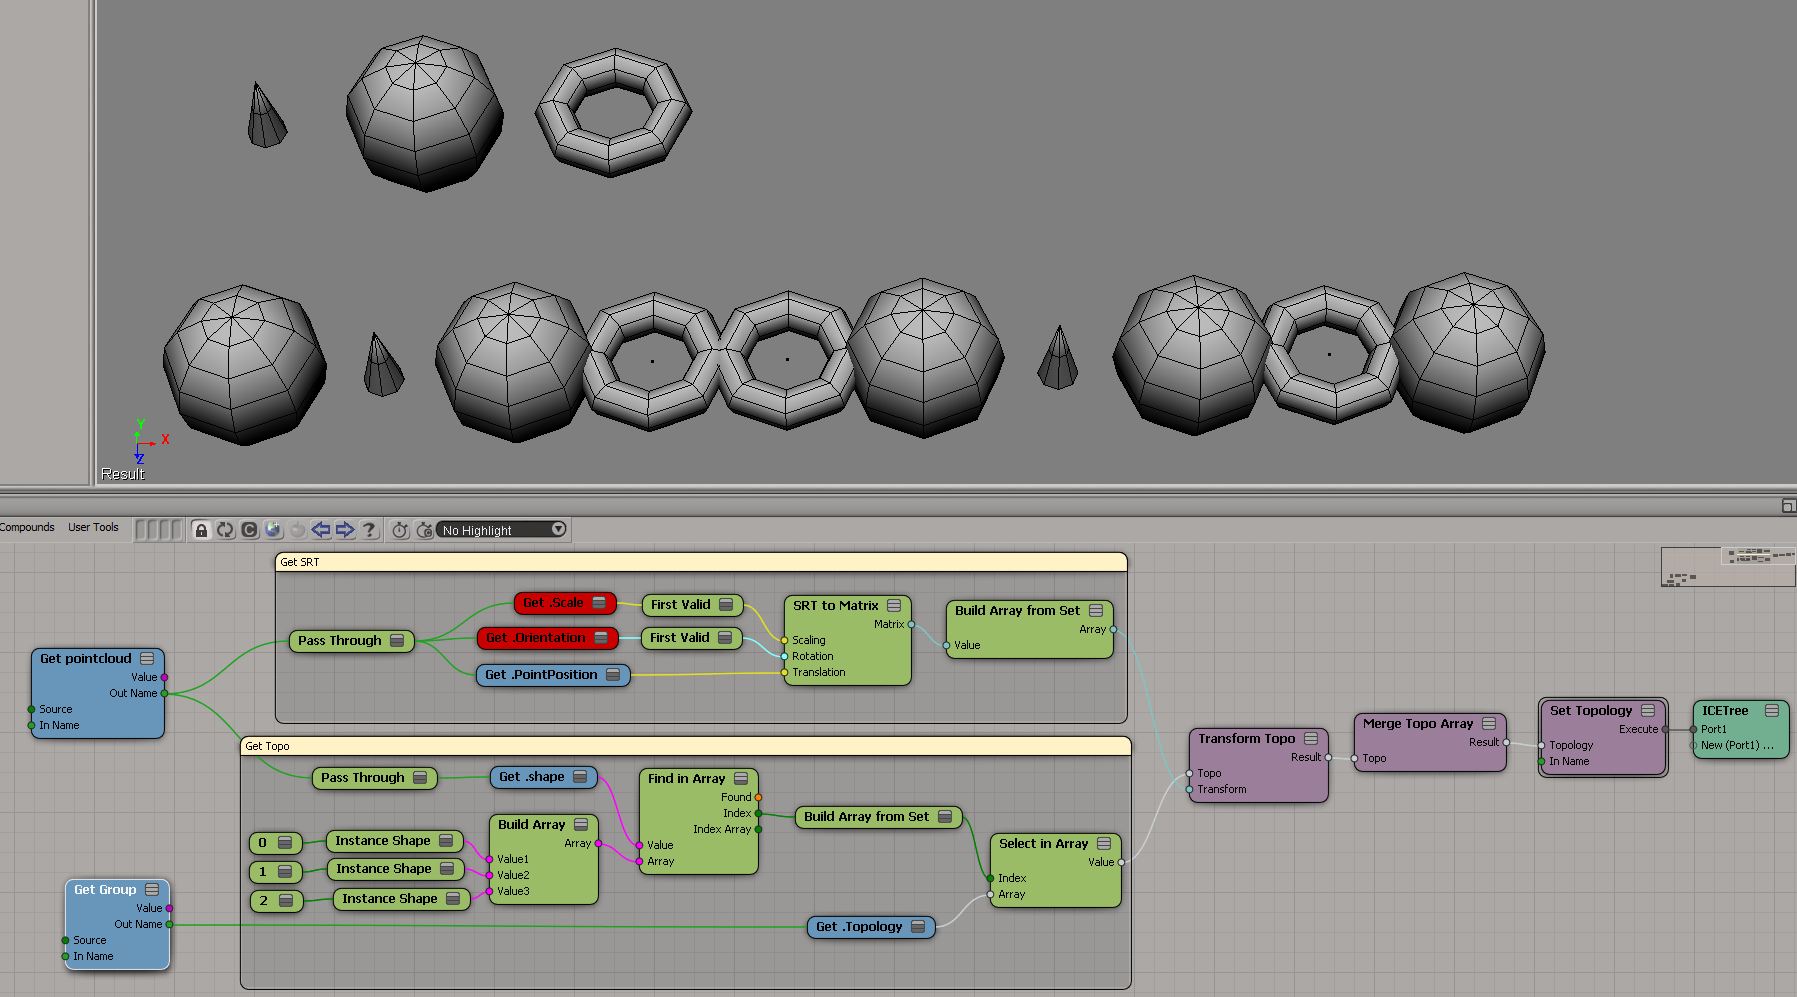Open the User Tools menu
Screen dimensions: 1797x997
tap(93, 527)
